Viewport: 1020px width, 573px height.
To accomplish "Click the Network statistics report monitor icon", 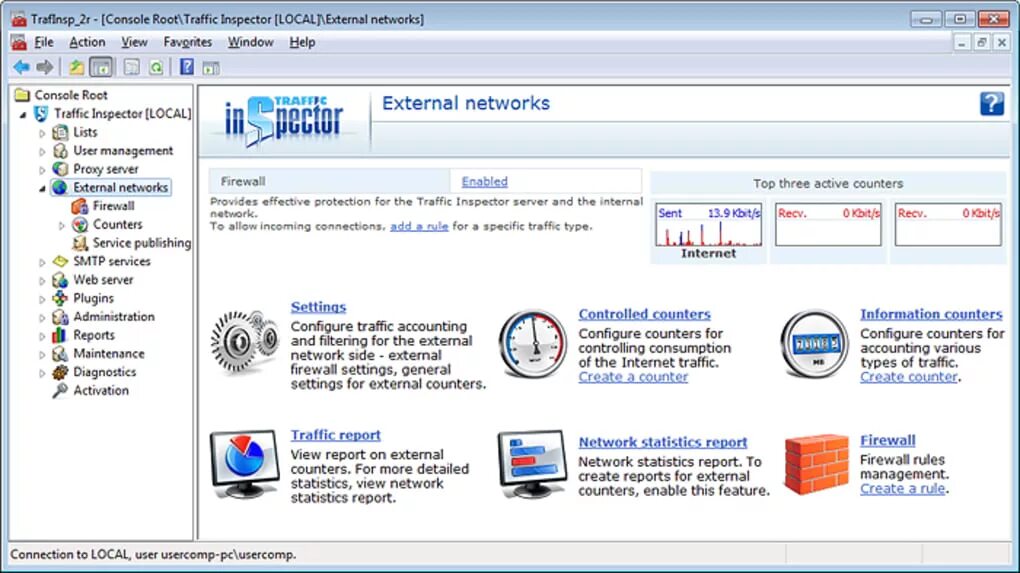I will pos(532,464).
